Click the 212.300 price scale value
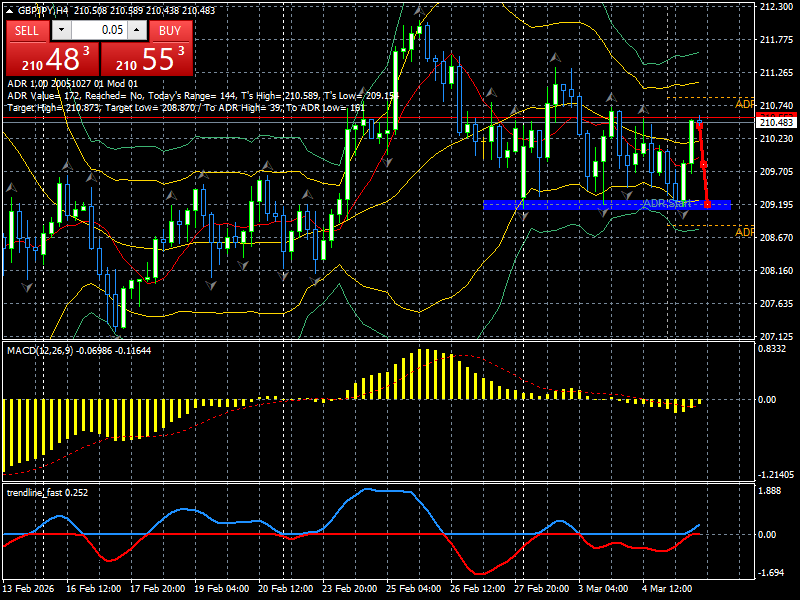 coord(776,7)
